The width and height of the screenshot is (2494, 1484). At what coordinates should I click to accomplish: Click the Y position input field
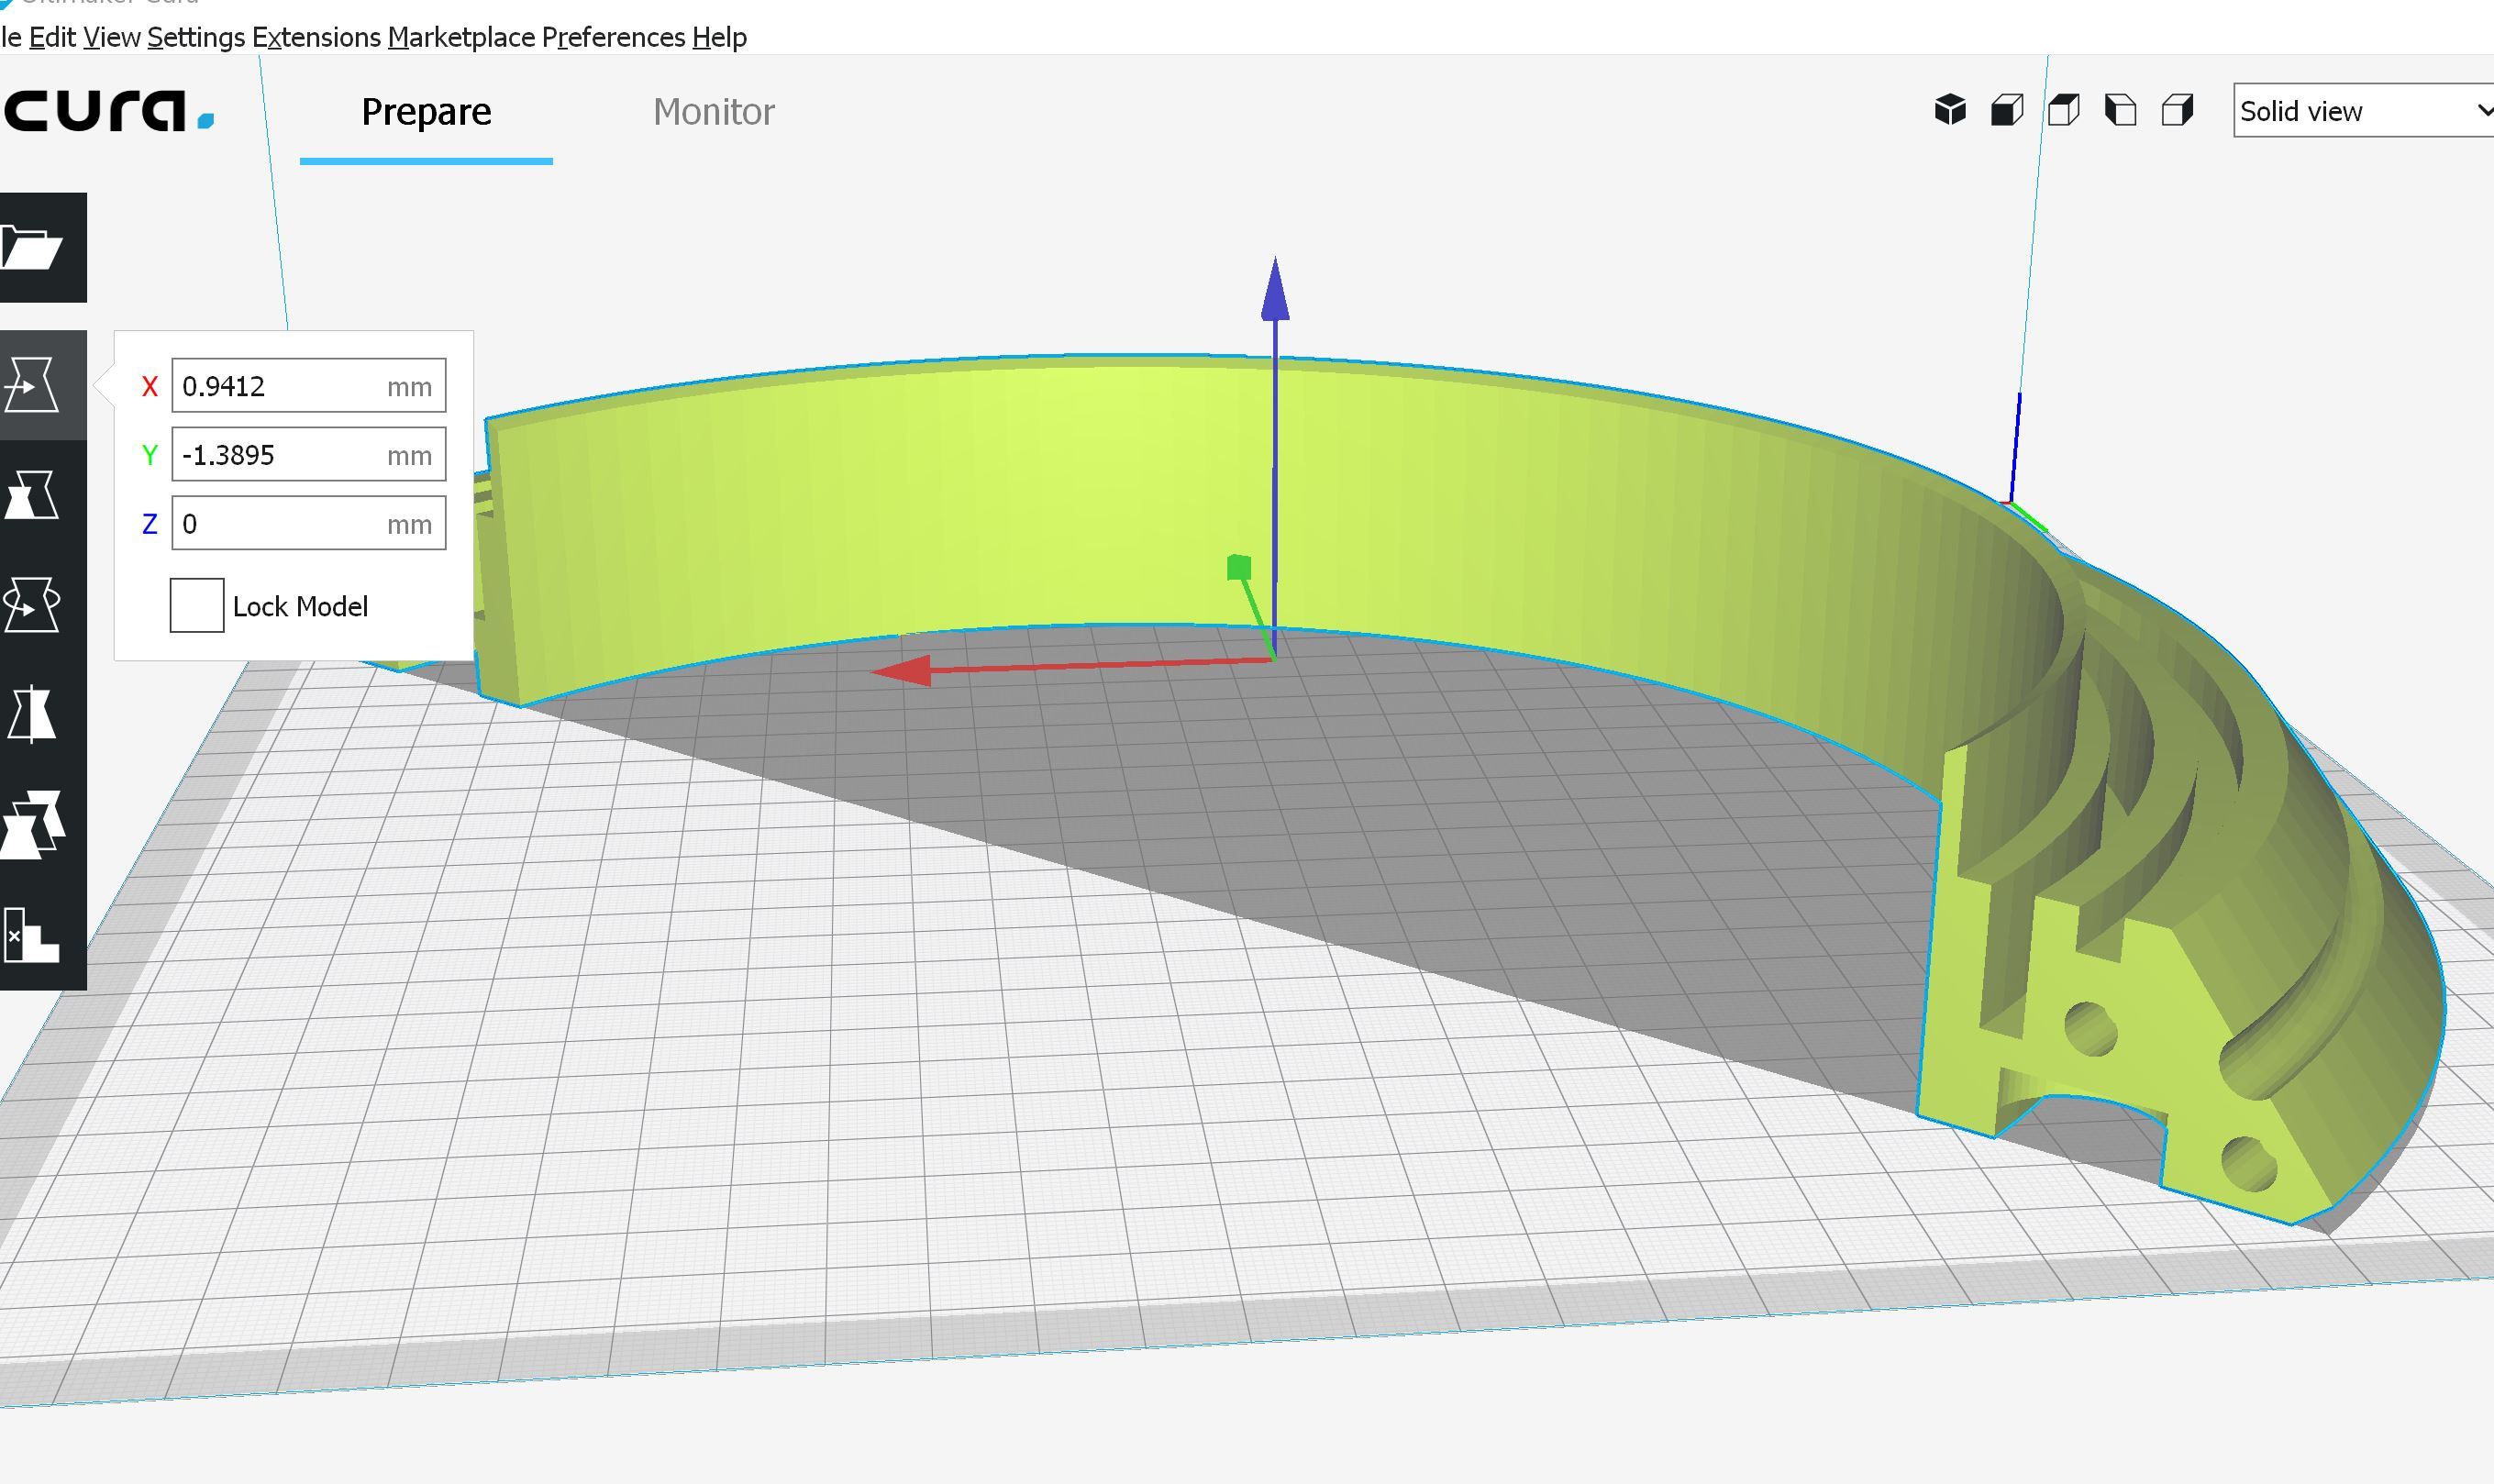pos(309,454)
